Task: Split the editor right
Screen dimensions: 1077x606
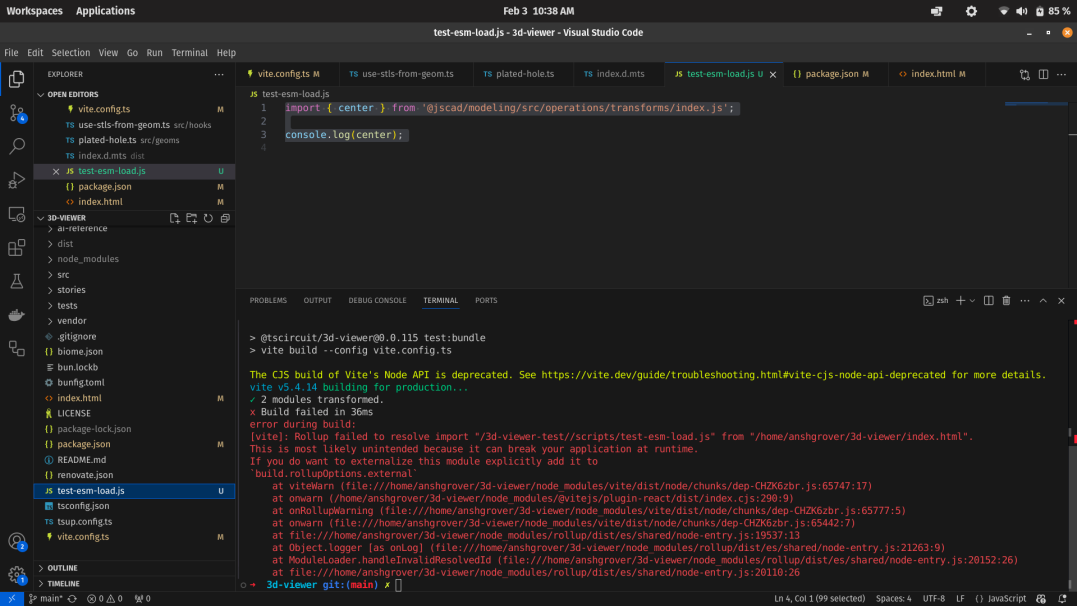Action: (x=1043, y=74)
